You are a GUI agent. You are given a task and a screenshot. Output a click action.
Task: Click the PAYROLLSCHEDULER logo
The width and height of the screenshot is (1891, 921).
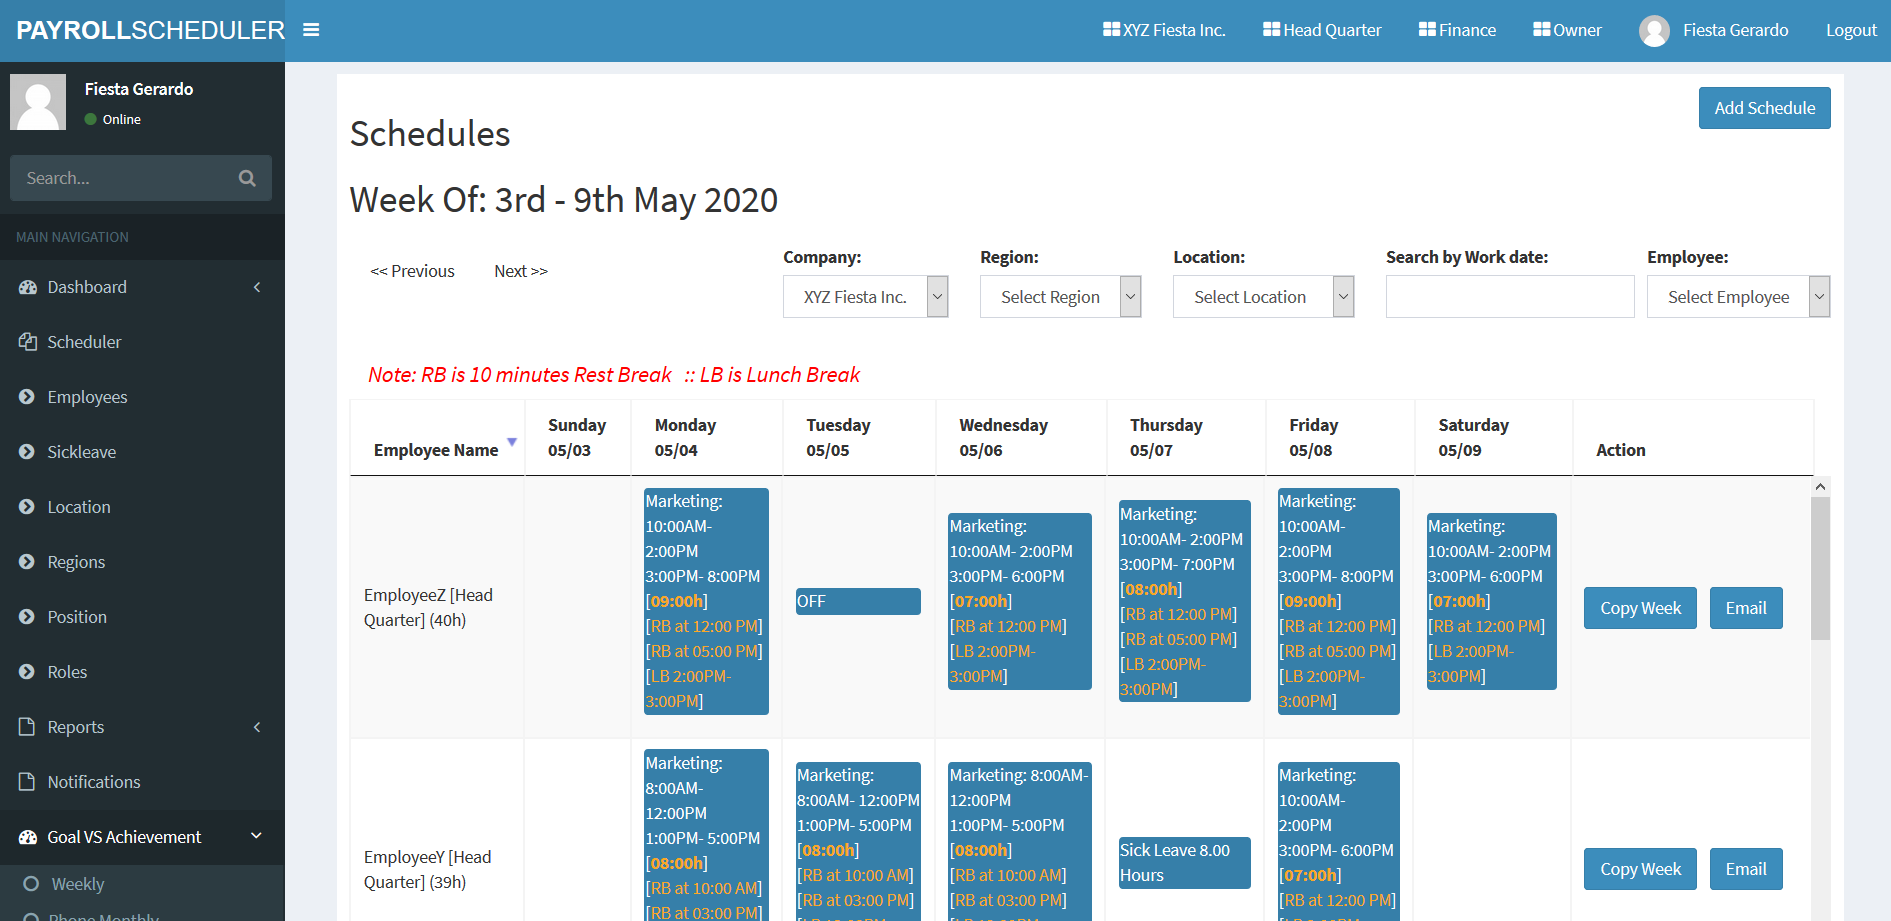(x=150, y=30)
